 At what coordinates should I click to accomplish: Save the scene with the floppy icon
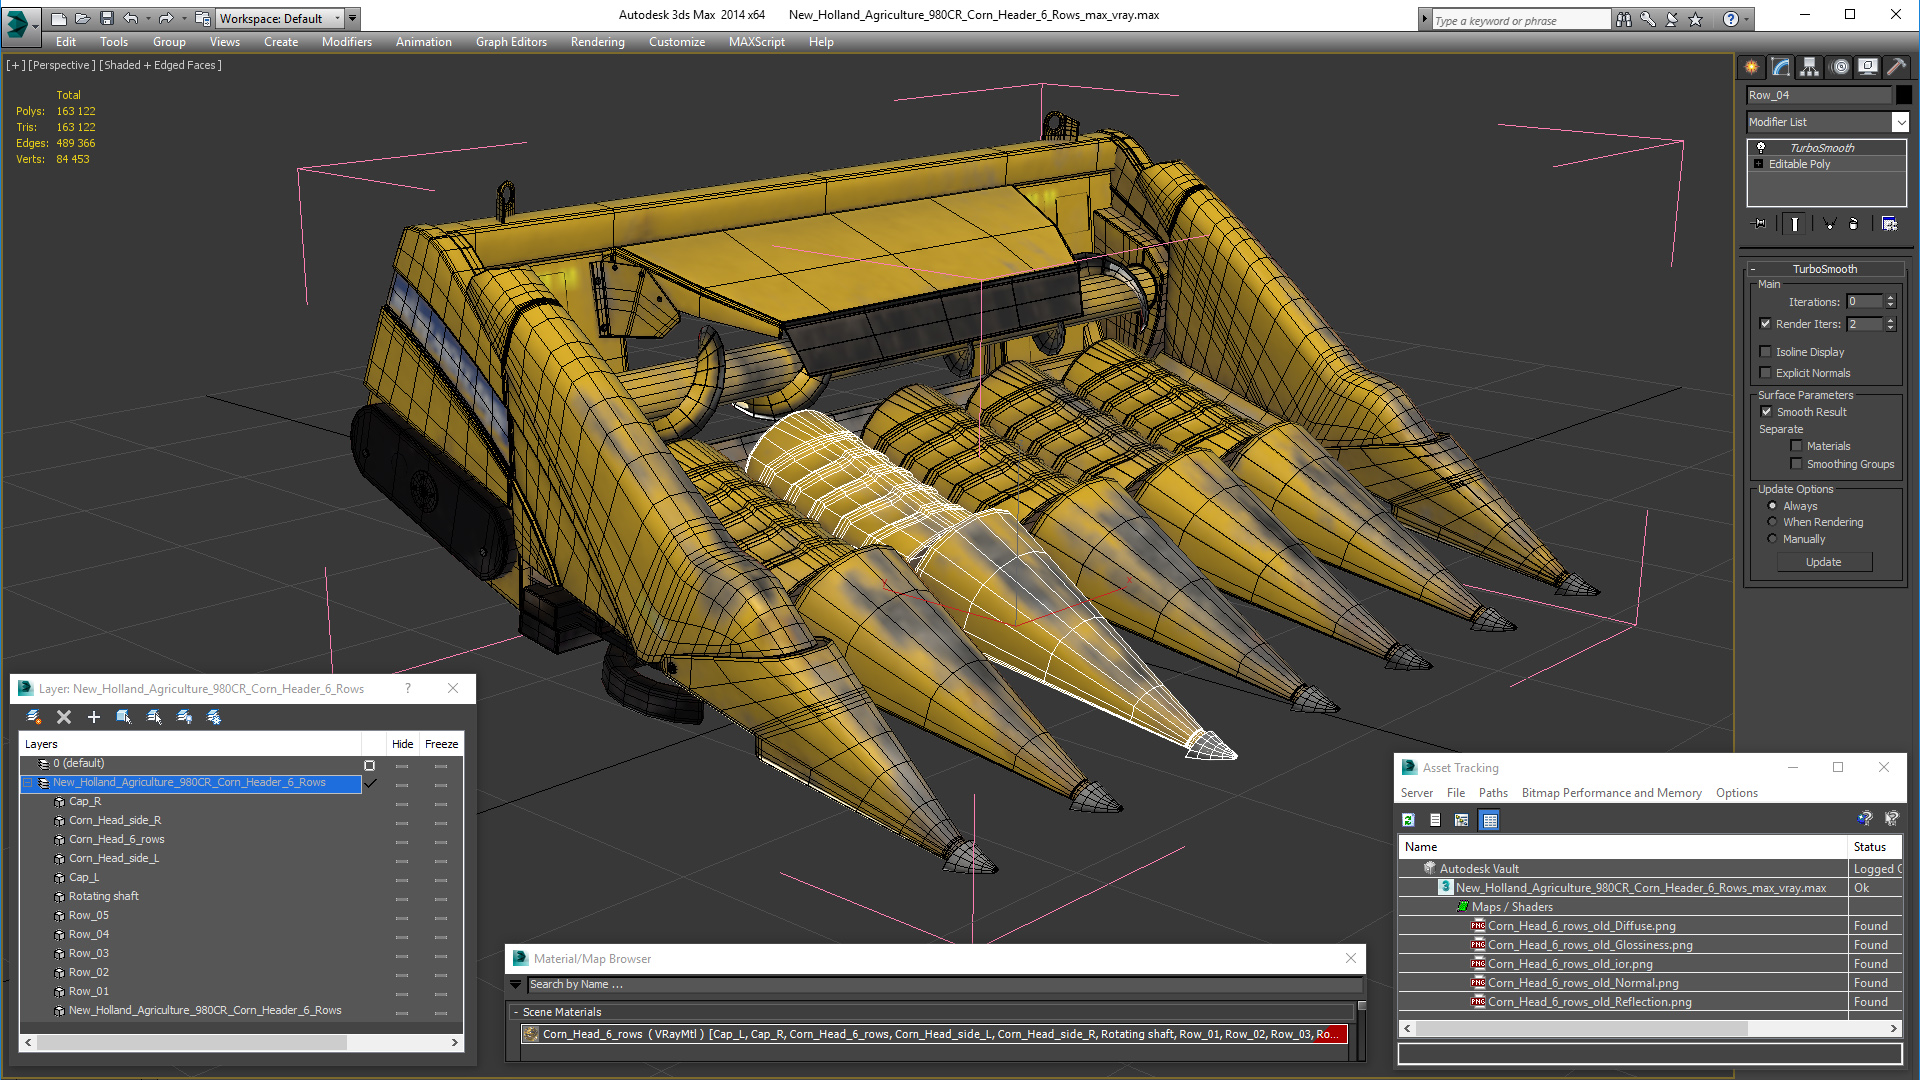click(x=107, y=18)
